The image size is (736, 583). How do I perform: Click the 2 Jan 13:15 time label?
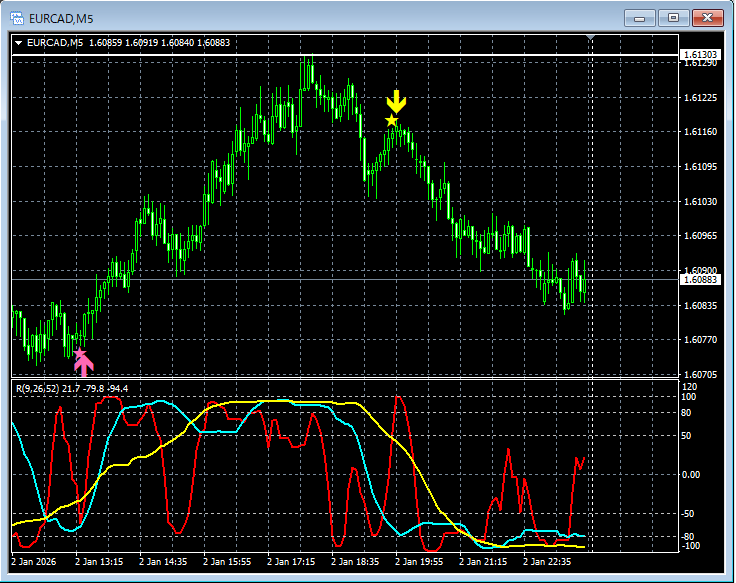99,562
